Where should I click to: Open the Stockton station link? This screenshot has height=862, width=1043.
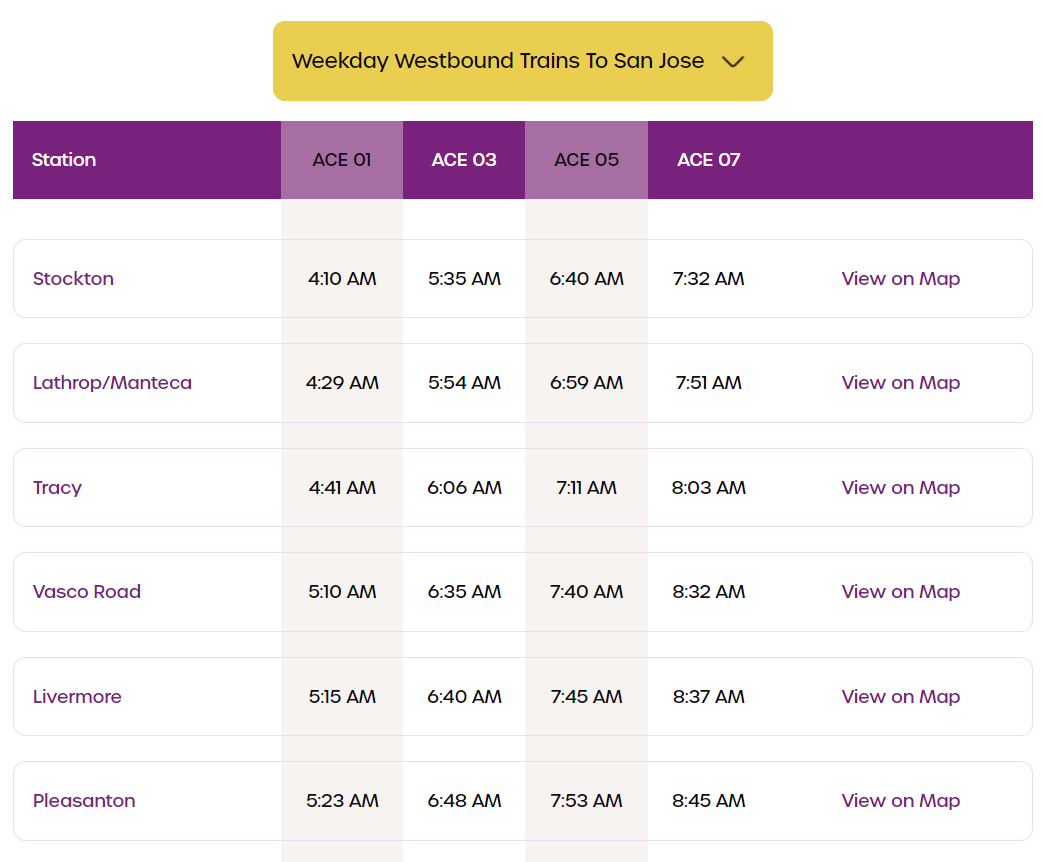click(73, 279)
